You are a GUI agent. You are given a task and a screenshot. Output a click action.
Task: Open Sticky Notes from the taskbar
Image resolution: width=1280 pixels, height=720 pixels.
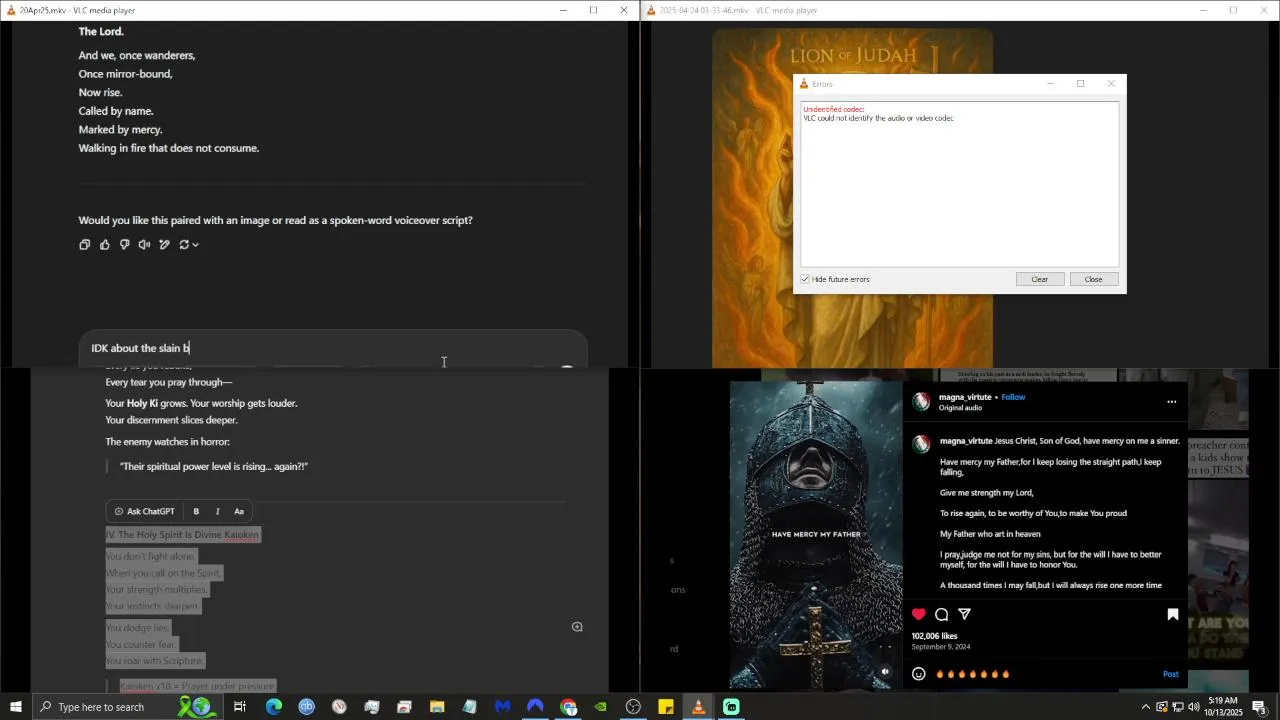click(x=666, y=707)
